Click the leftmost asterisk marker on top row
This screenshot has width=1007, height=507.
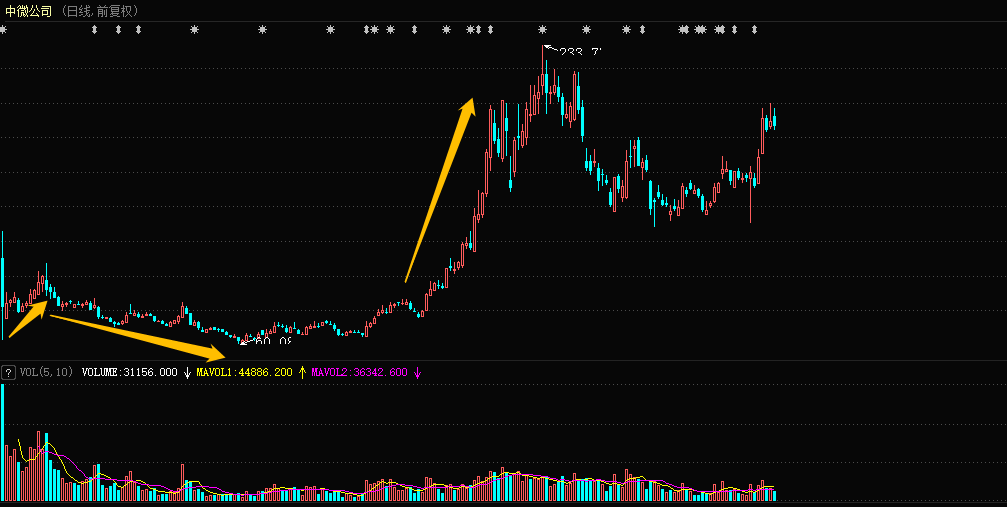[3, 30]
